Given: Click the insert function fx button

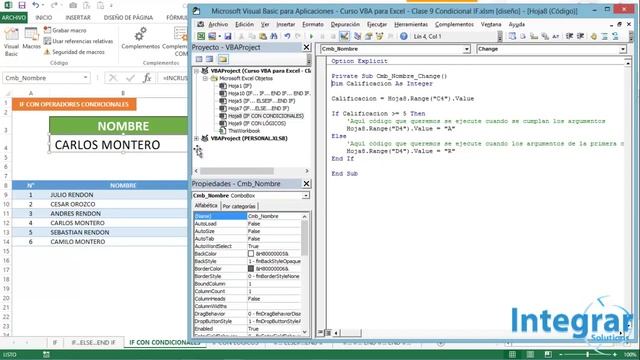Looking at the screenshot, I should pos(147,78).
